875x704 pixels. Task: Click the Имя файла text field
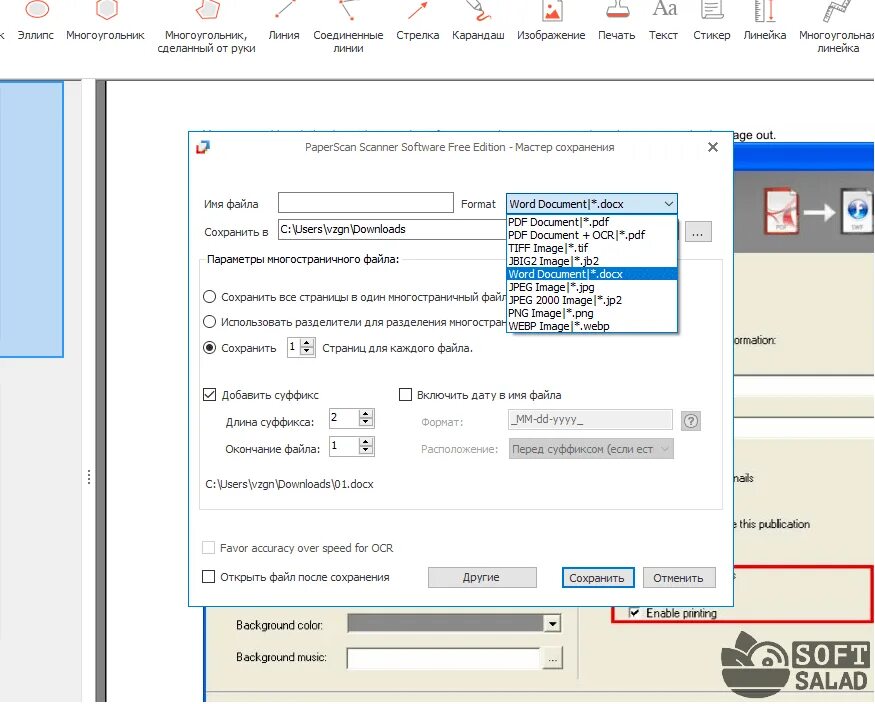tap(366, 202)
